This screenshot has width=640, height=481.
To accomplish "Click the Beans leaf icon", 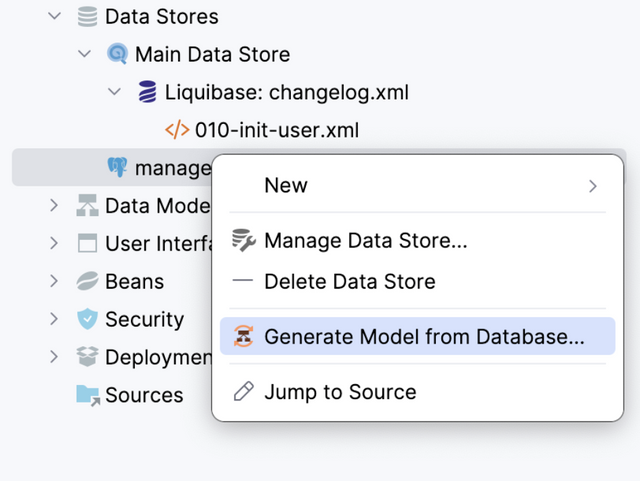I will [88, 282].
